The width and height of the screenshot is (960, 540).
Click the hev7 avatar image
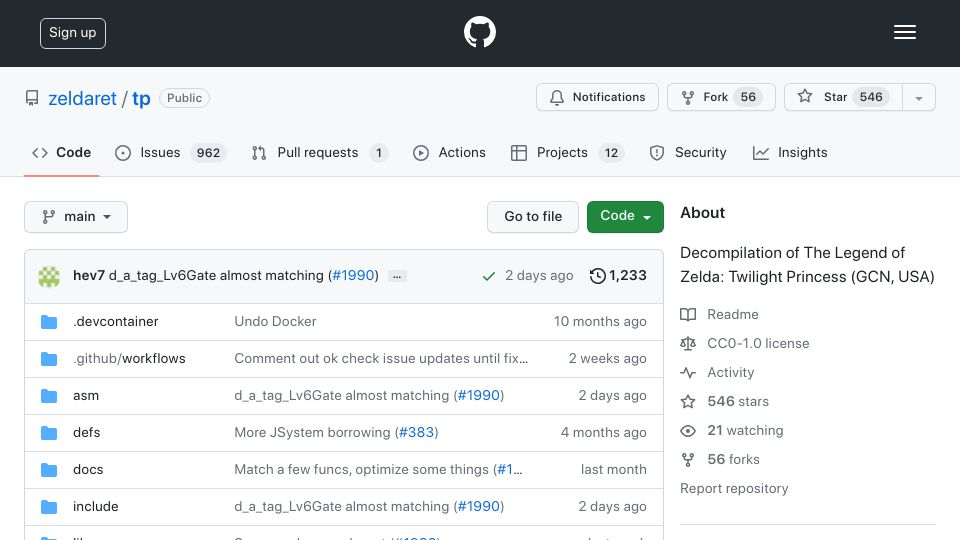click(49, 276)
